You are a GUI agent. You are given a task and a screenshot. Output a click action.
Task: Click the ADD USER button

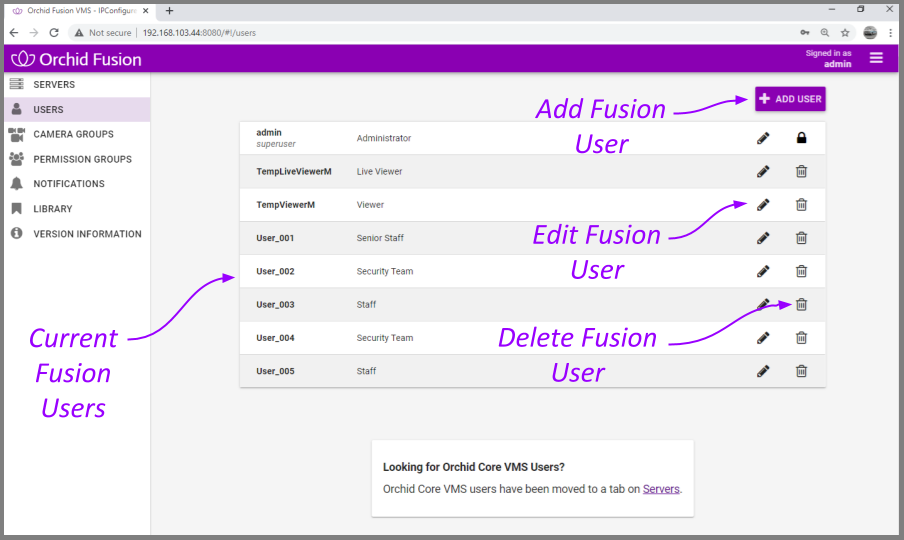[790, 99]
